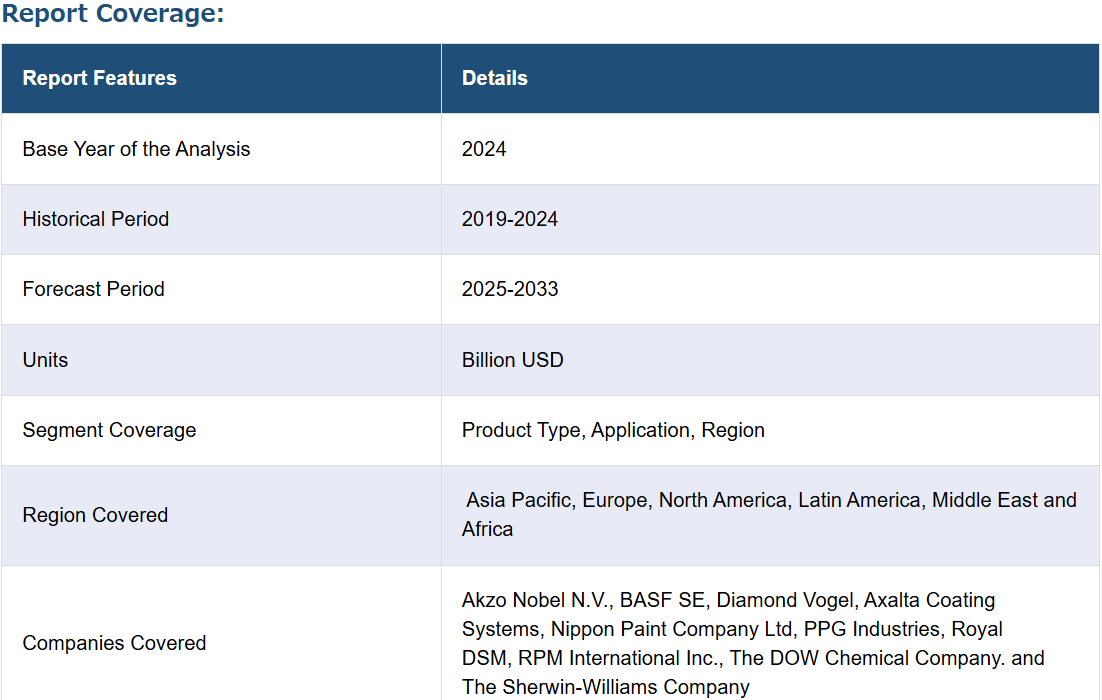Select the "Report Features" column header

tap(221, 78)
